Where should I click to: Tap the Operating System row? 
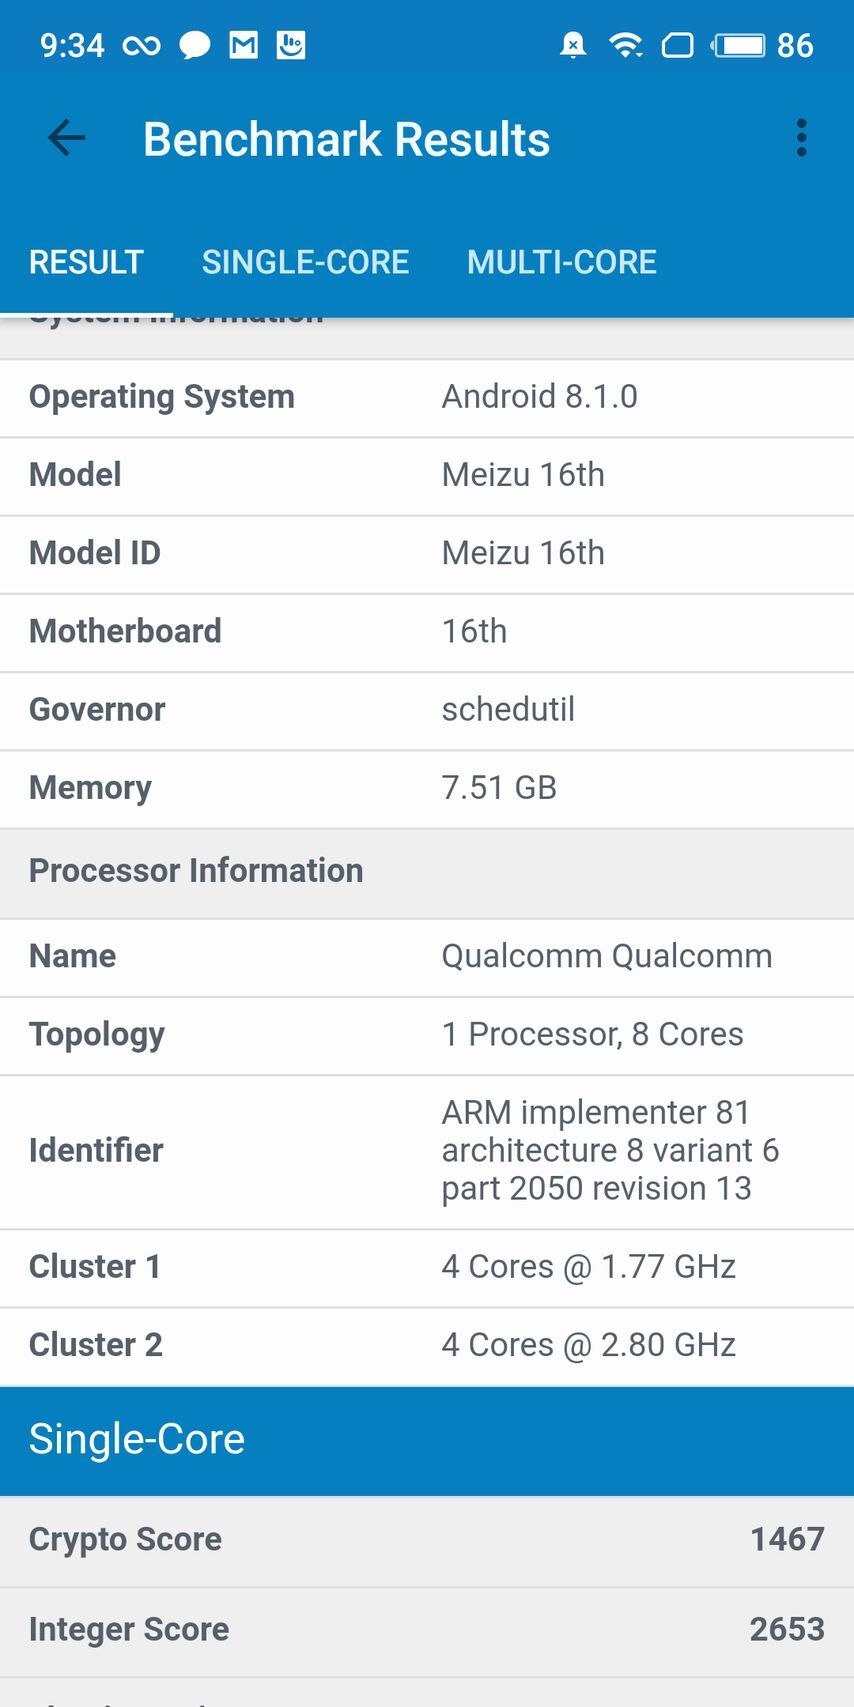pyautogui.click(x=427, y=397)
